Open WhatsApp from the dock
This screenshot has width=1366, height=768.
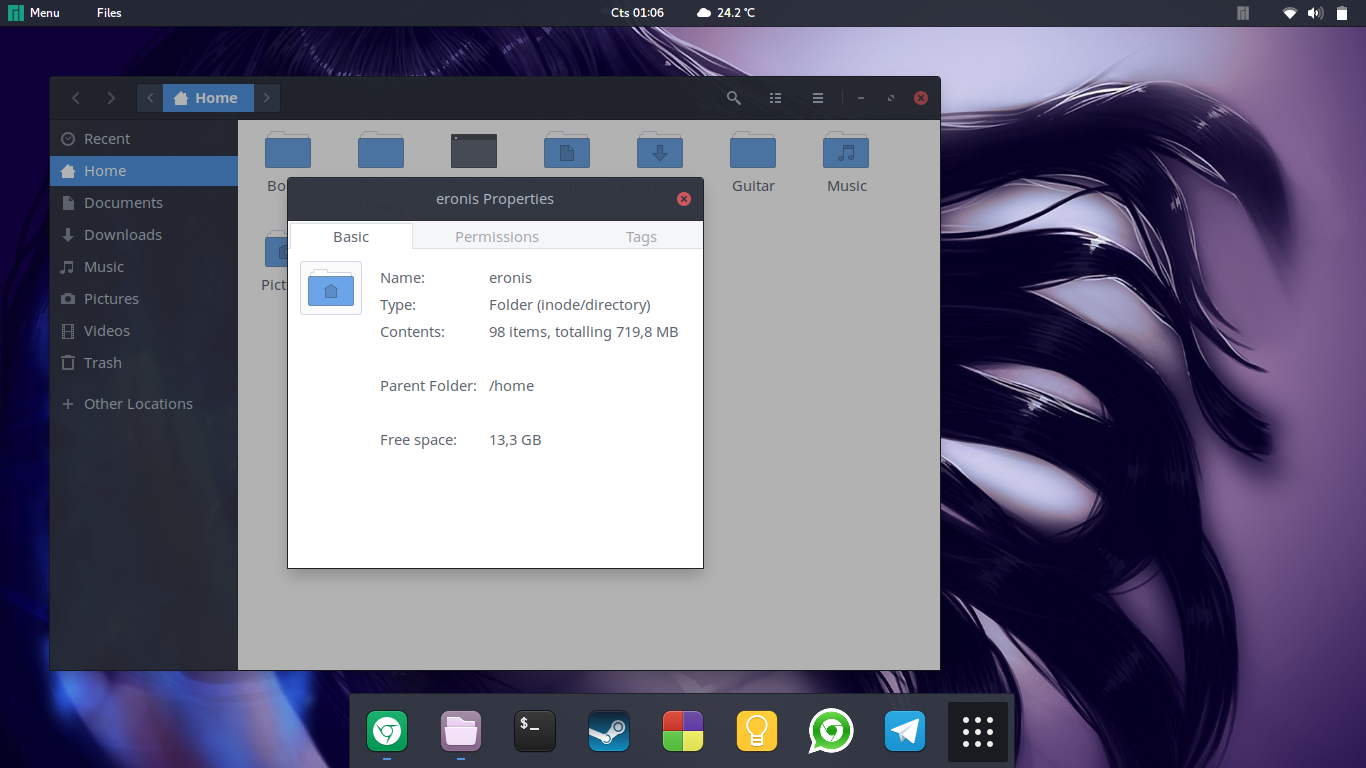pos(831,732)
